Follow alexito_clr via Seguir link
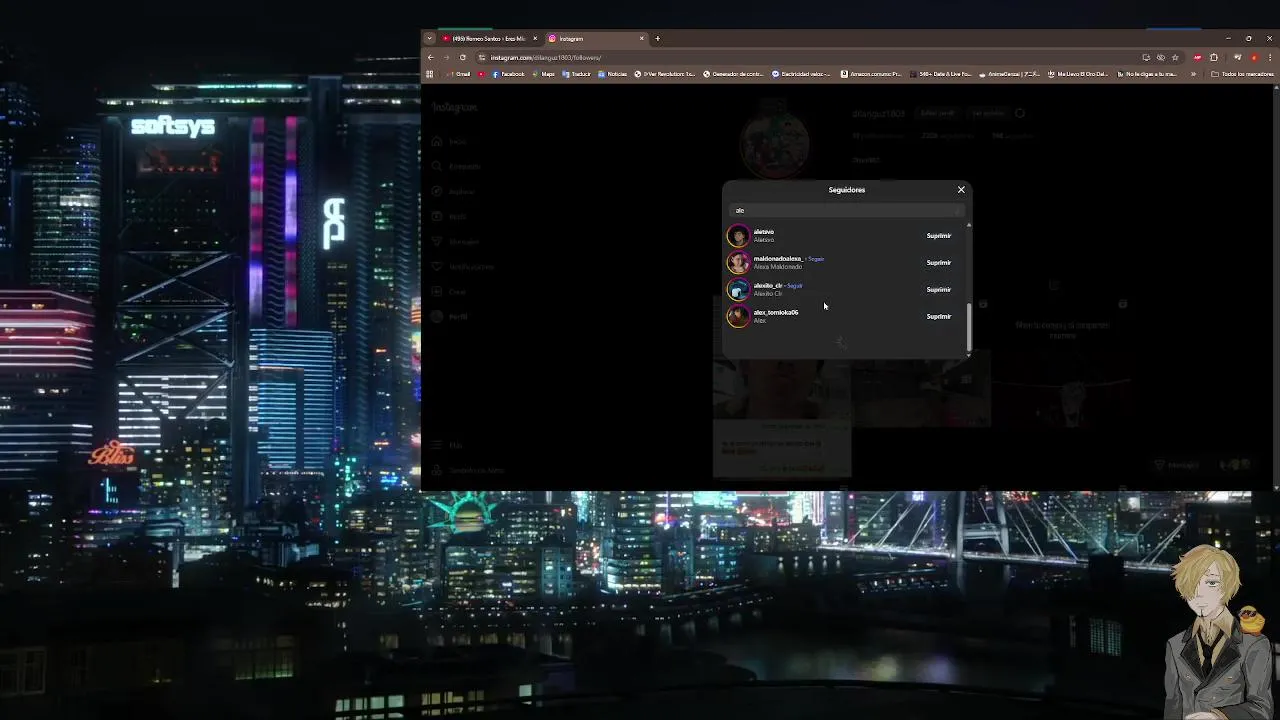The height and width of the screenshot is (720, 1280). pos(795,286)
